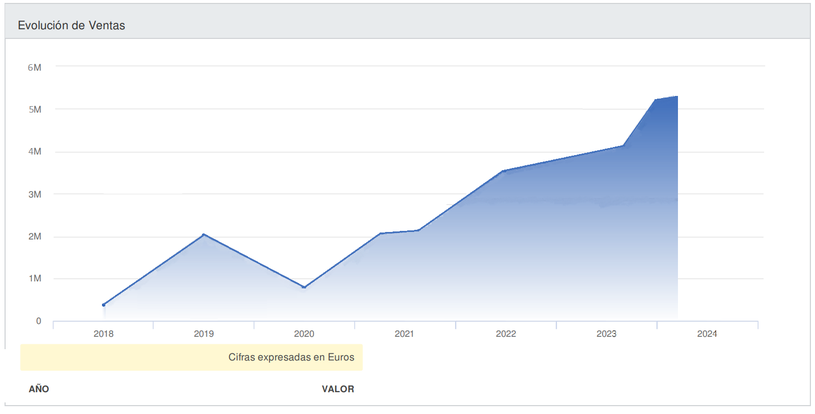815x414 pixels.
Task: Select the 2023 x-axis label
Action: pyautogui.click(x=606, y=334)
